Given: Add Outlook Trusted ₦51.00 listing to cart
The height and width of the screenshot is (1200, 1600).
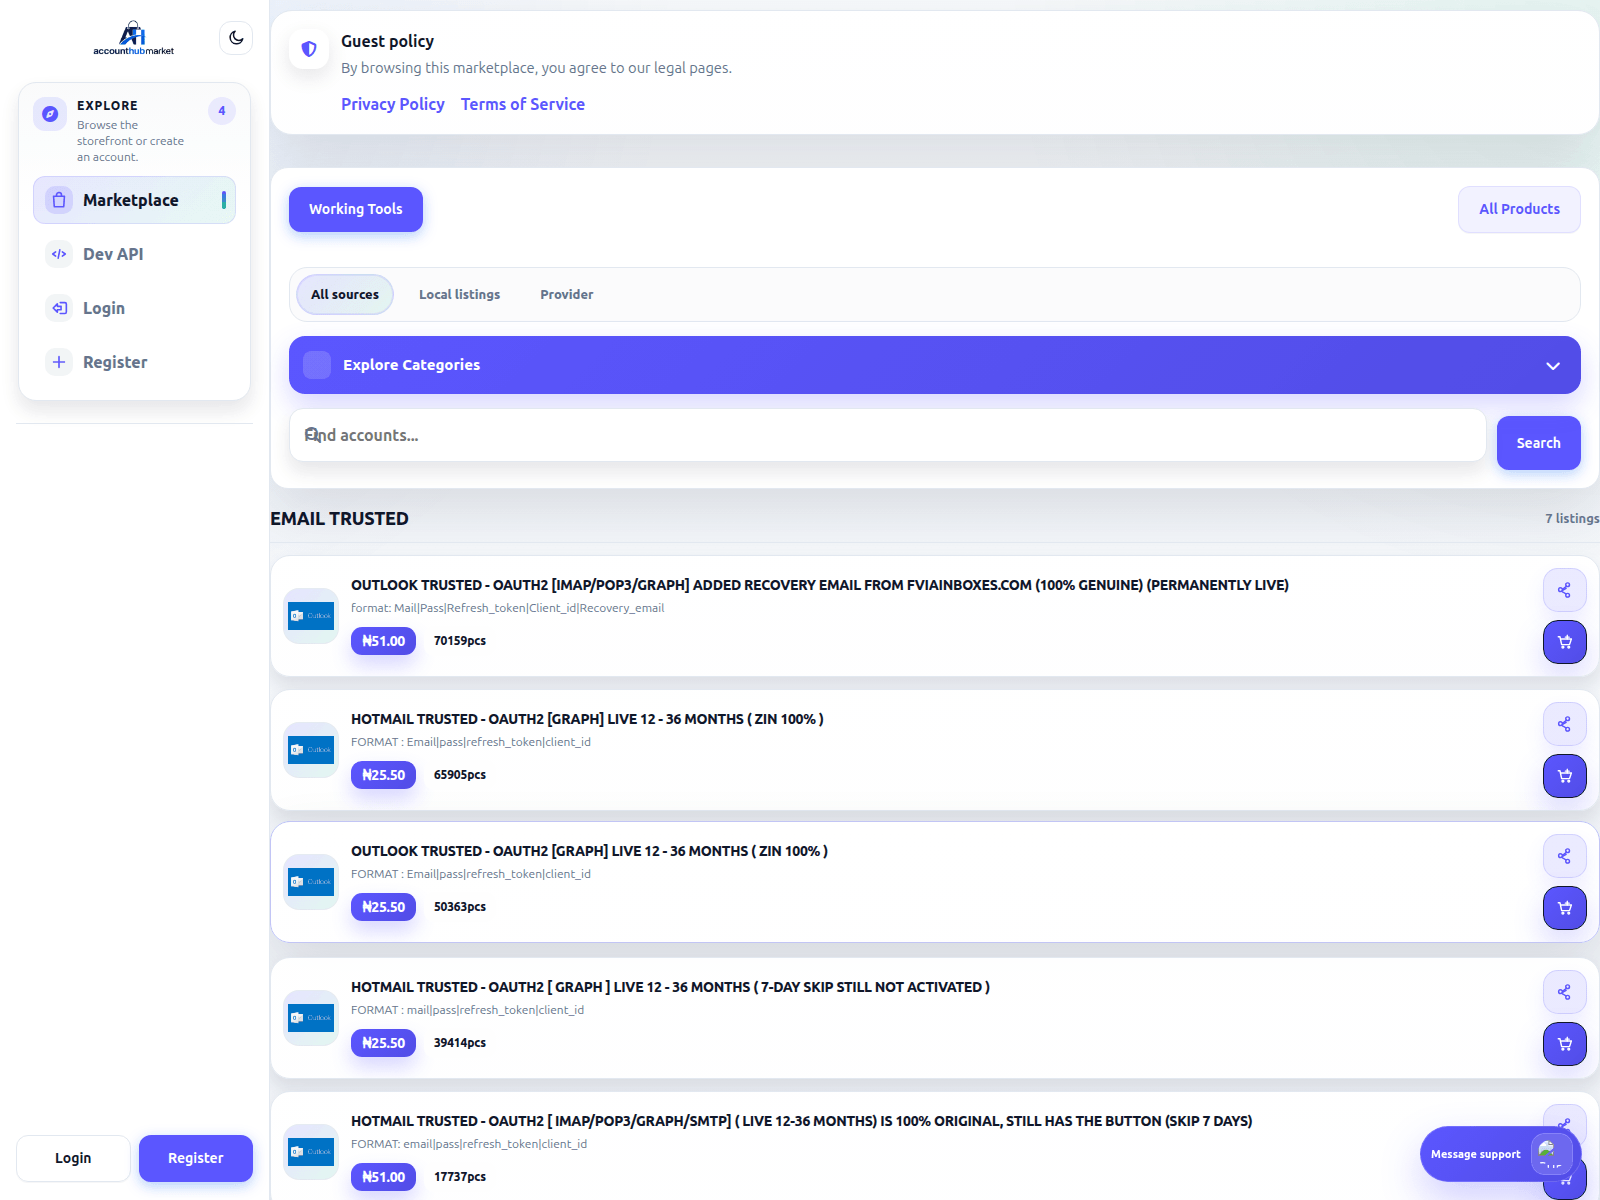Looking at the screenshot, I should tap(1564, 642).
